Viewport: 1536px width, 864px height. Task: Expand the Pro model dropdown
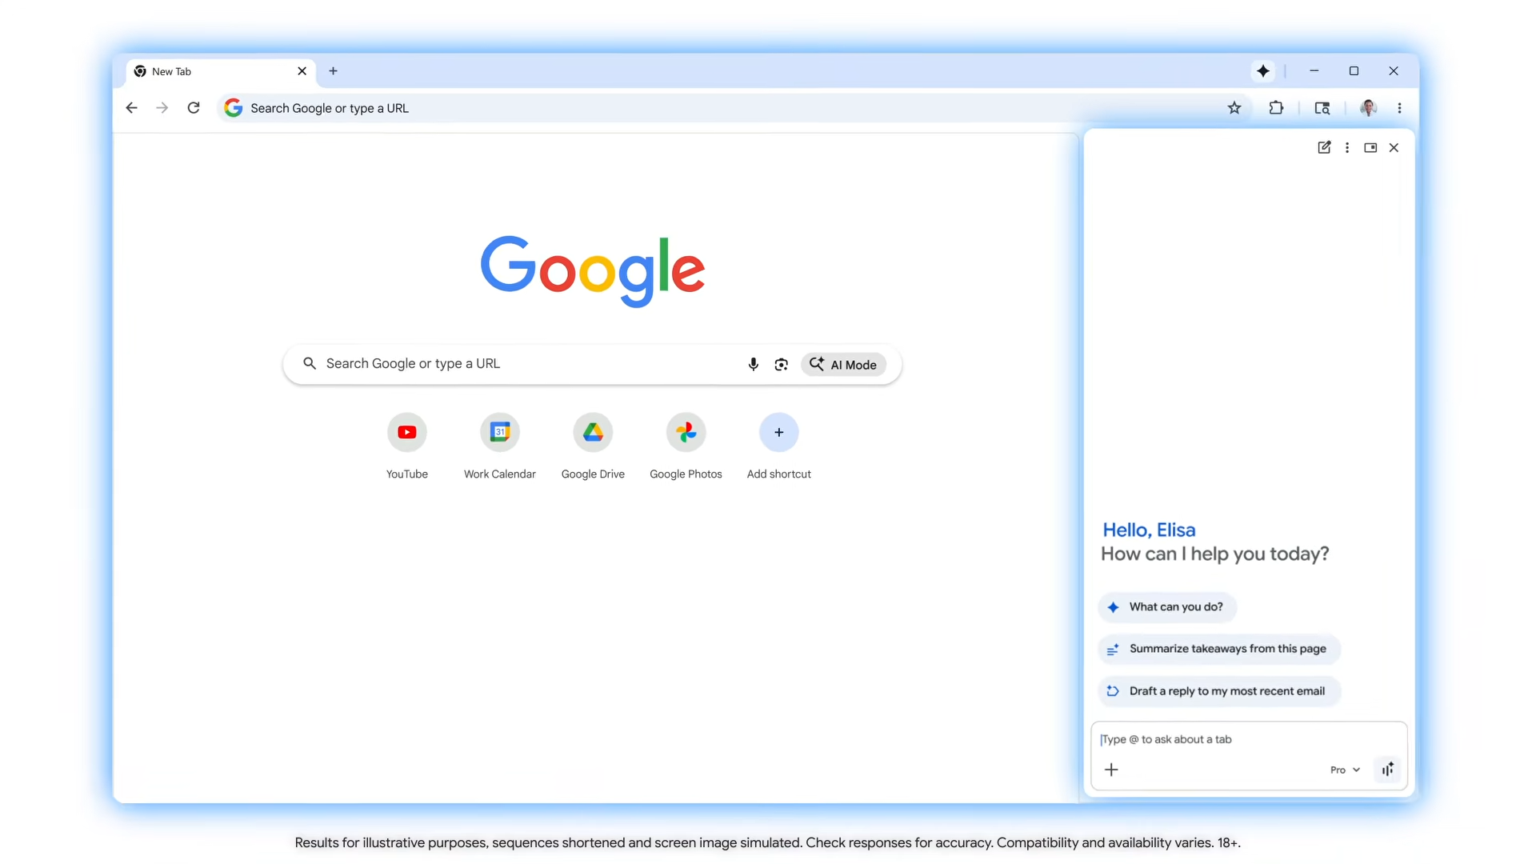tap(1345, 769)
